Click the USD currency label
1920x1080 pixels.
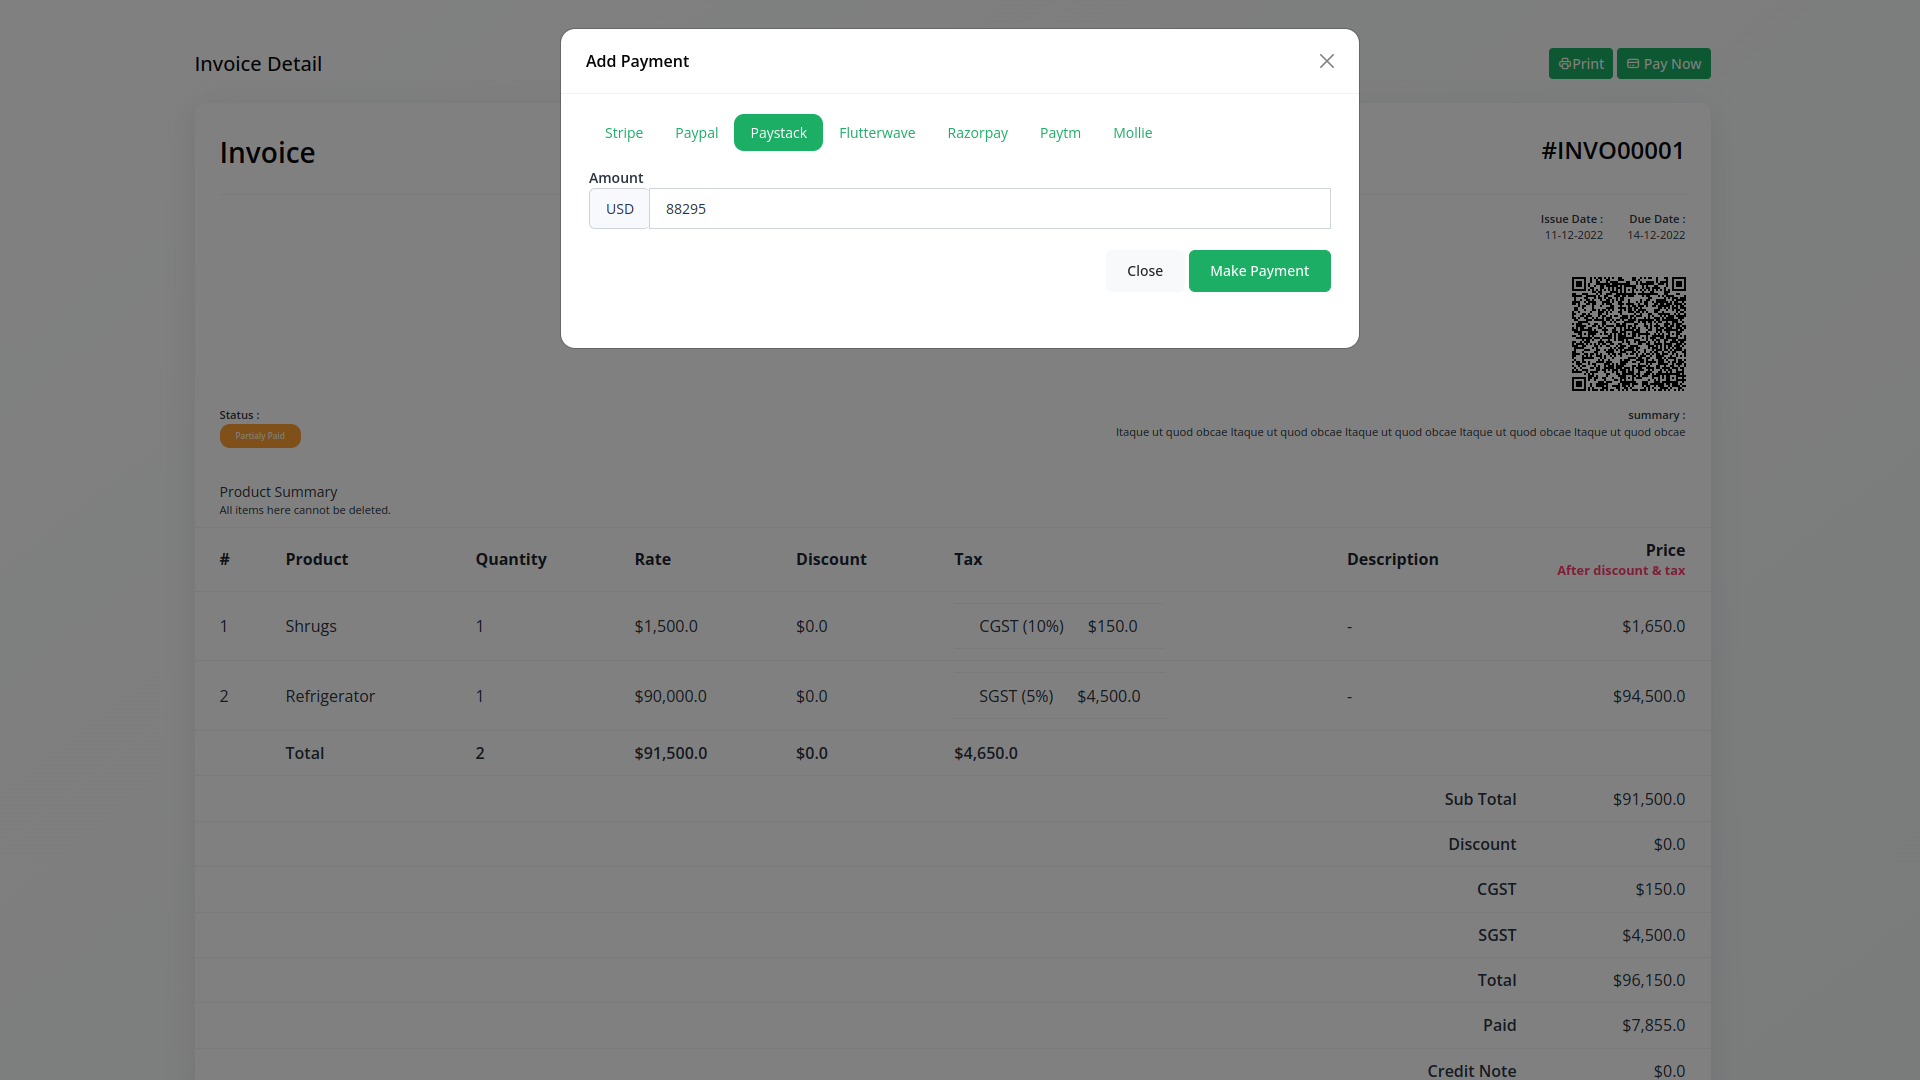619,209
